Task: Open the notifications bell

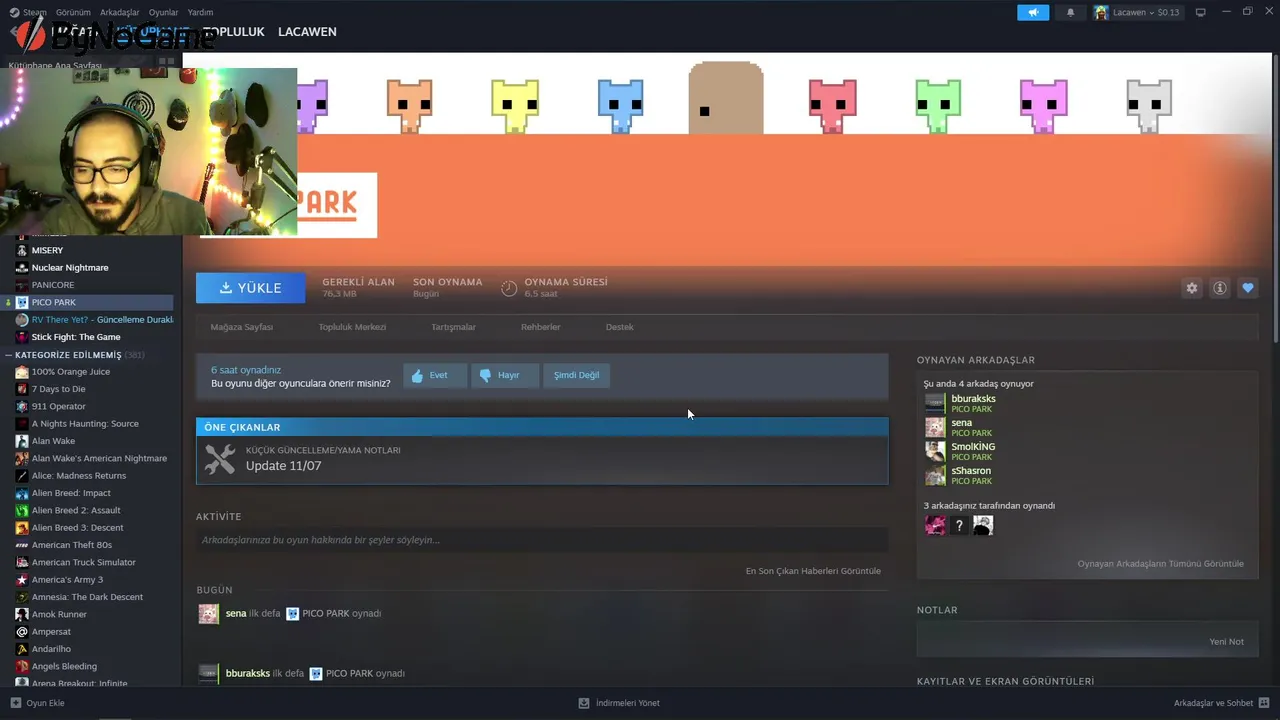Action: [x=1070, y=12]
